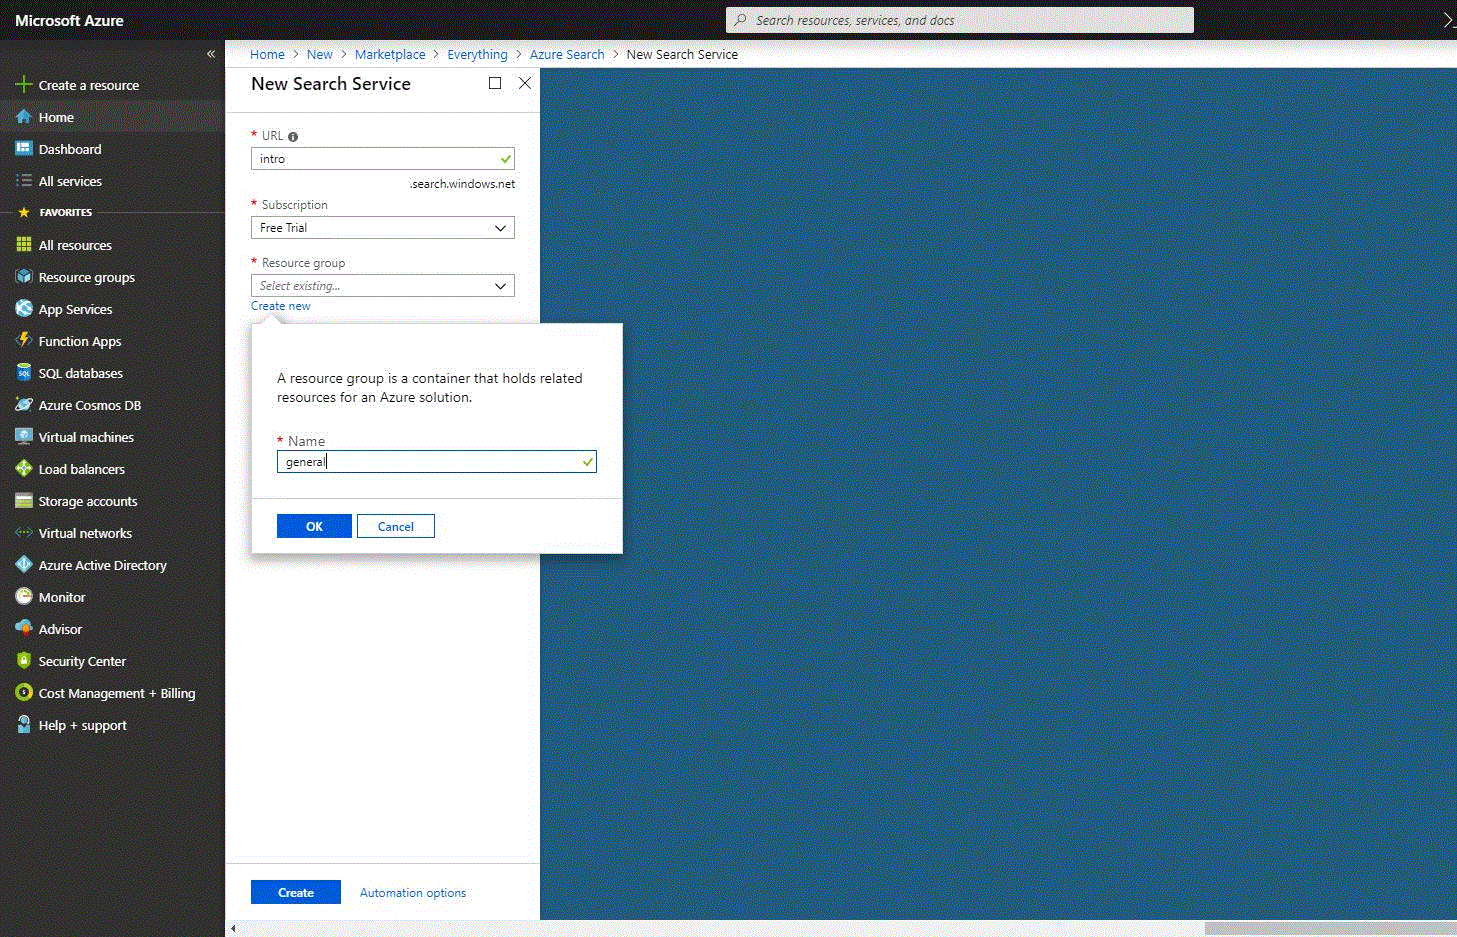This screenshot has height=937, width=1457.
Task: Click the Load balancers icon
Action: (x=24, y=469)
